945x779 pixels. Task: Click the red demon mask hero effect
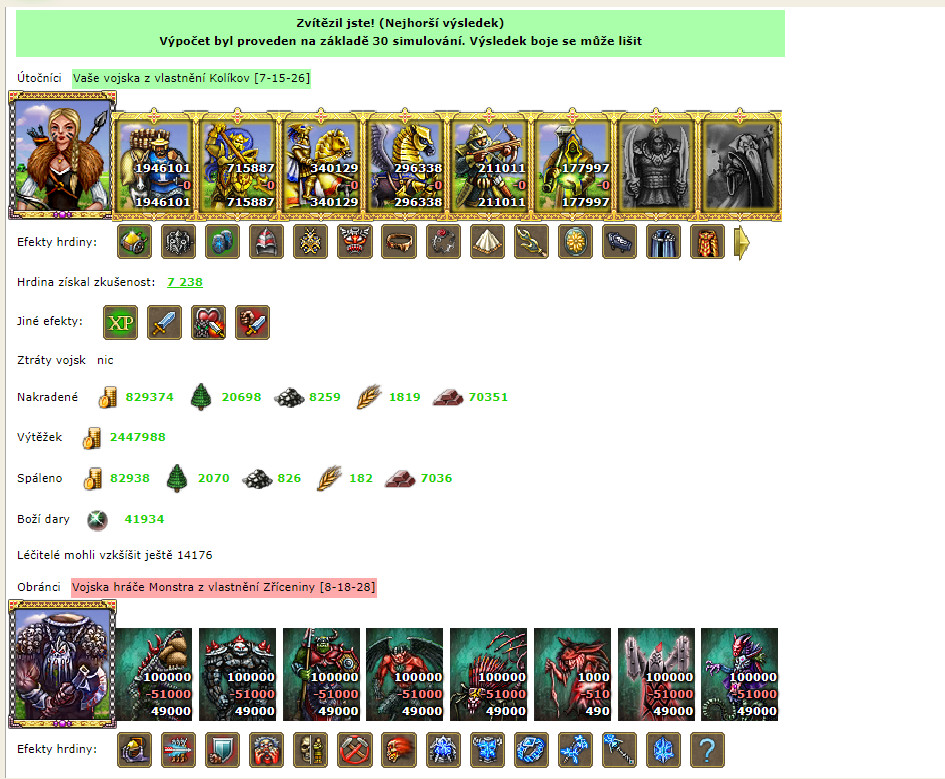[x=355, y=242]
